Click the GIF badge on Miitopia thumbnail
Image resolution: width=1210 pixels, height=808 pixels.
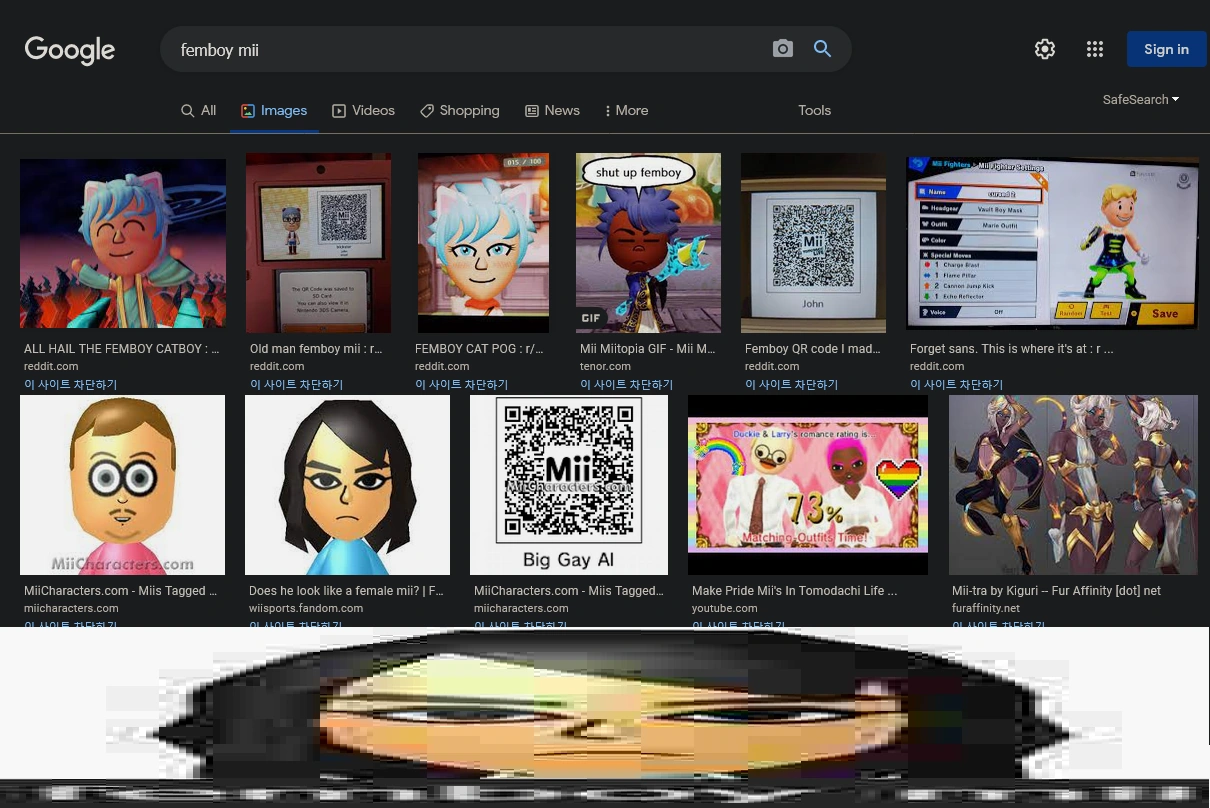pos(592,318)
